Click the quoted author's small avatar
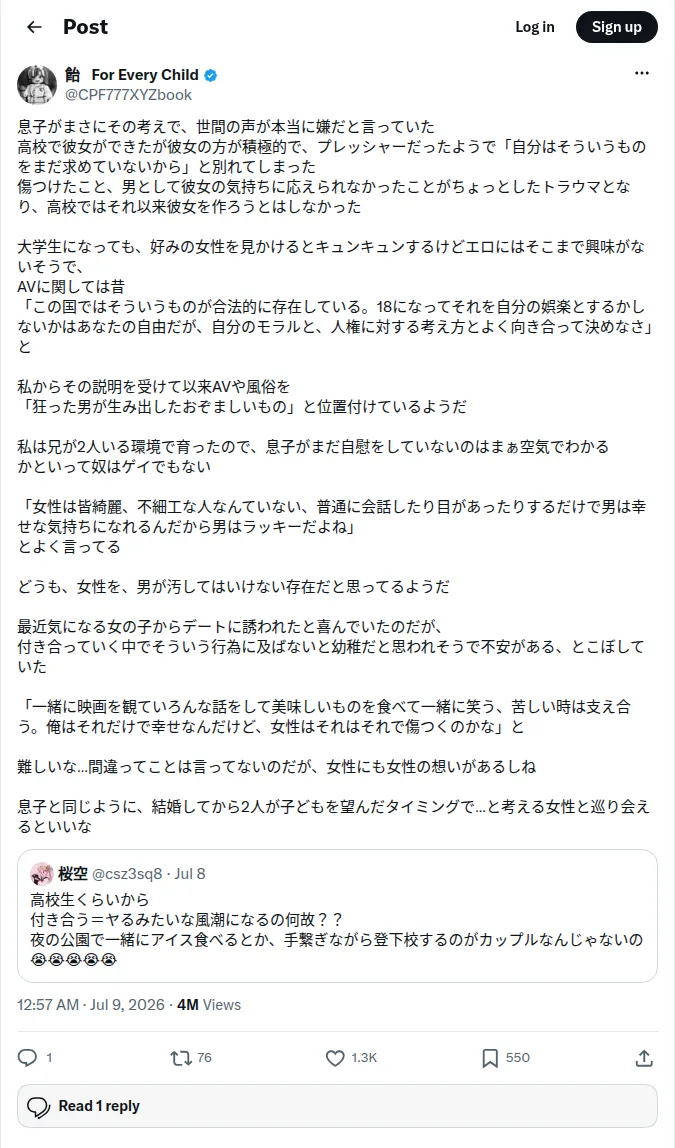The width and height of the screenshot is (675, 1148). pyautogui.click(x=42, y=873)
